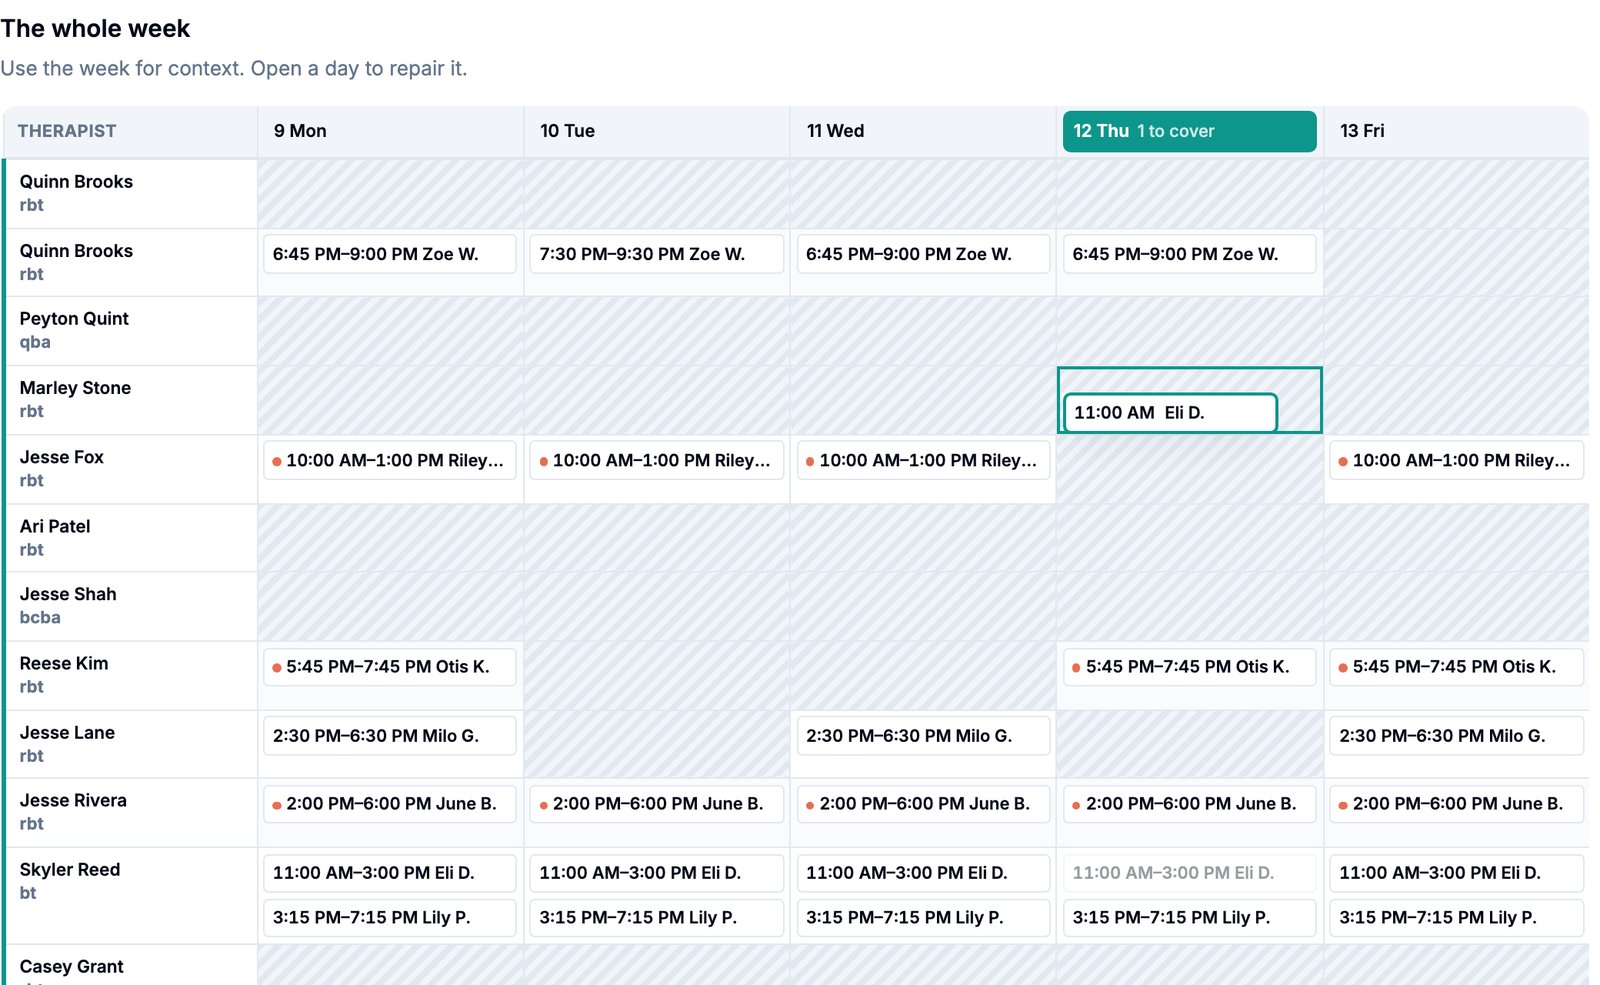Open Tuesday's 2:00 PM June B. session
This screenshot has height=985, width=1600.
656,804
